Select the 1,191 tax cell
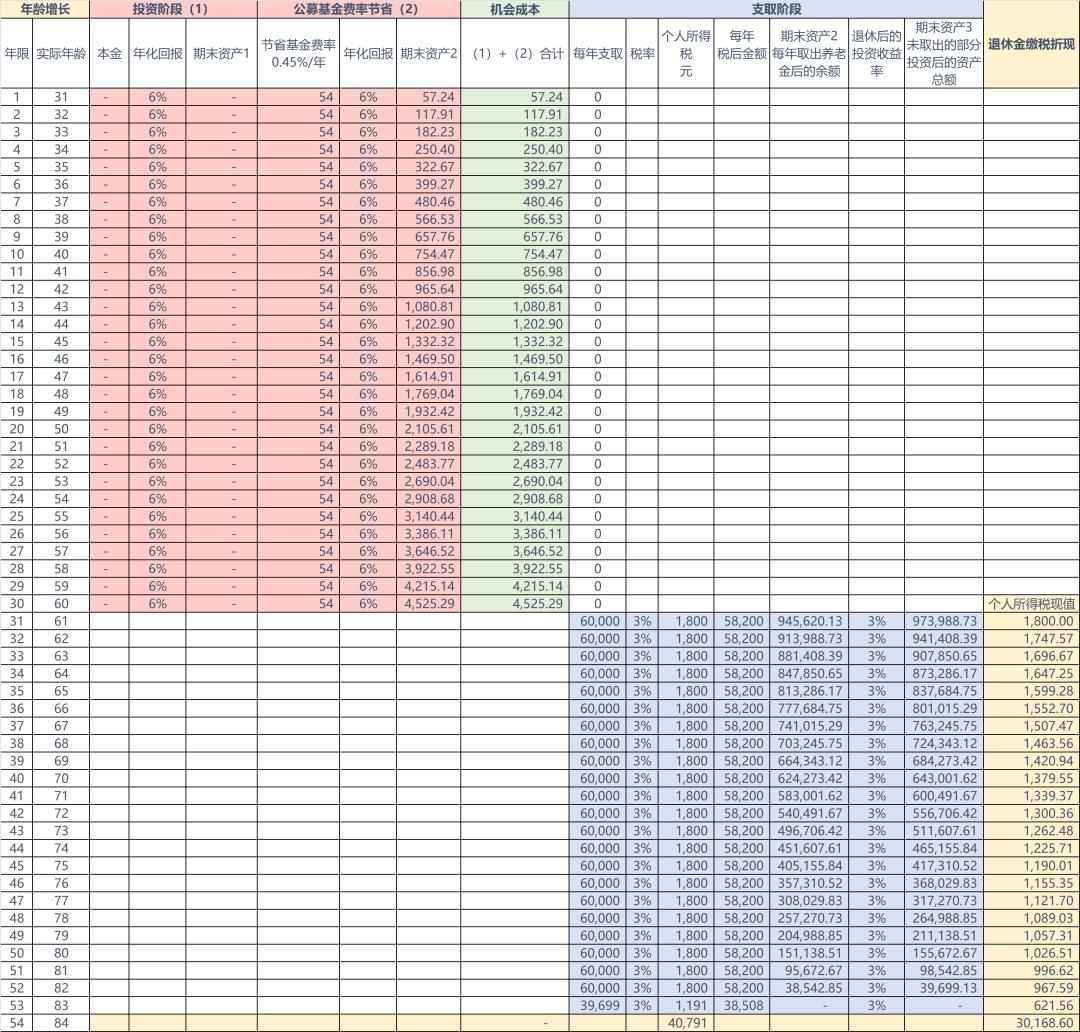The width and height of the screenshot is (1080, 1032). pos(686,1006)
